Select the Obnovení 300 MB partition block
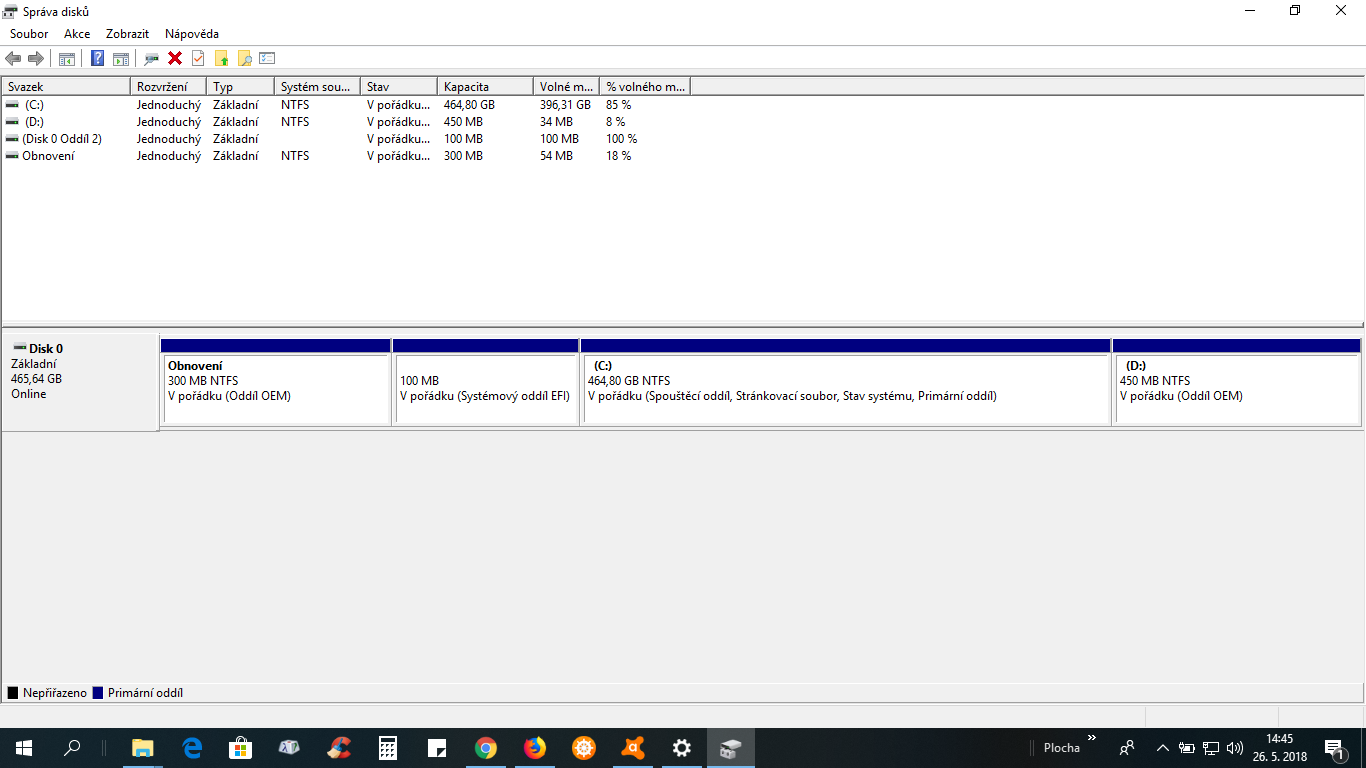Image resolution: width=1366 pixels, height=768 pixels. pos(276,382)
